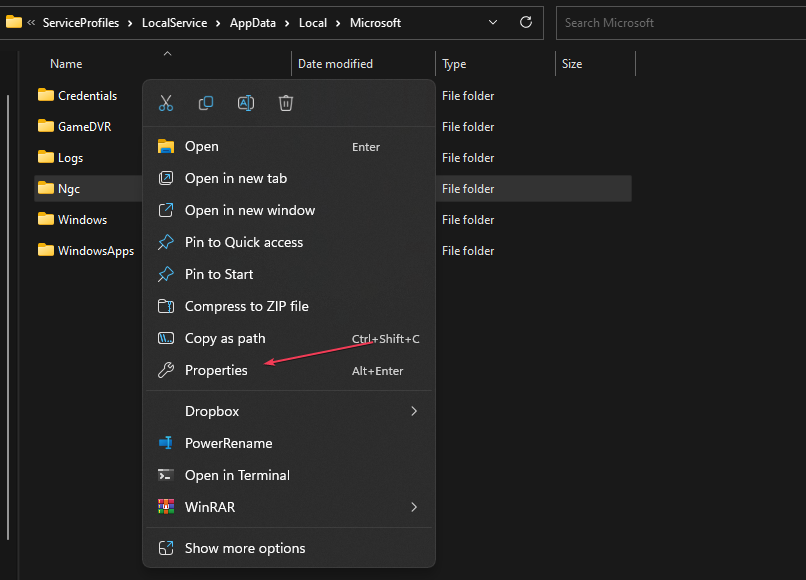Open Properties from the context menu
806x580 pixels.
(x=216, y=370)
